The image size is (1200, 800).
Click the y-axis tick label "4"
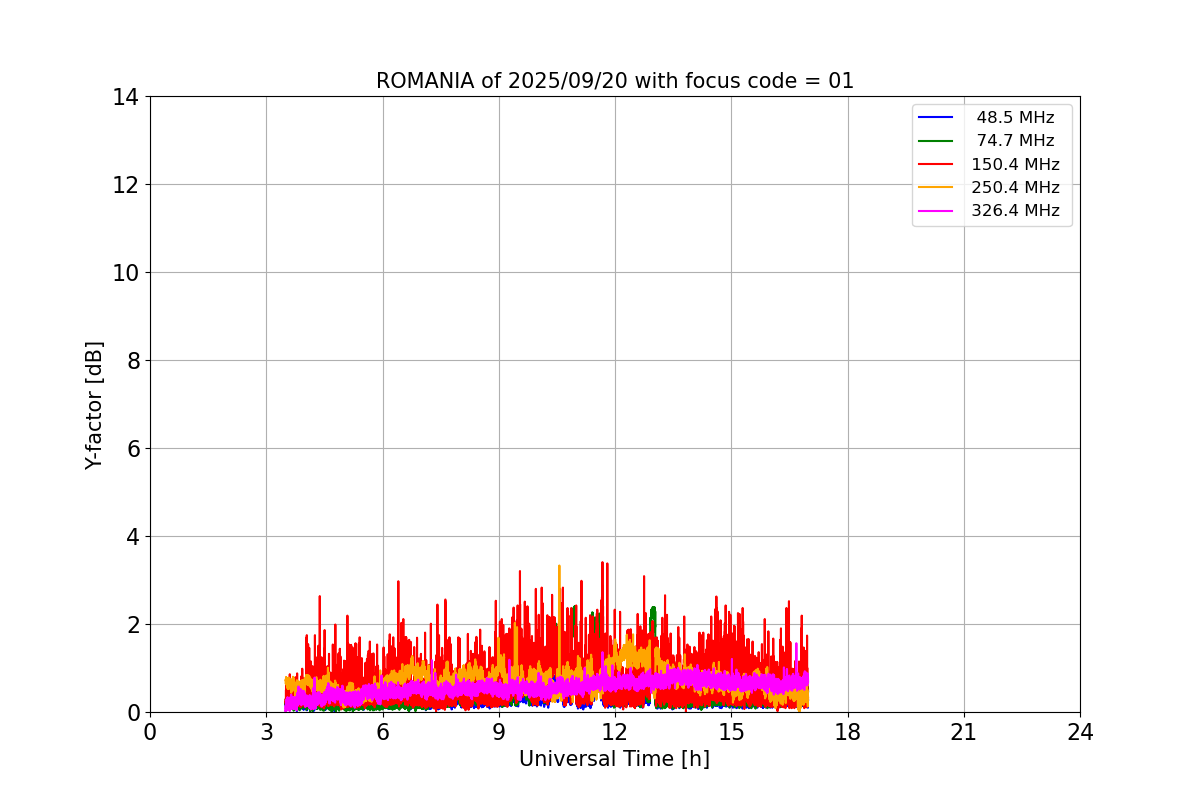point(132,537)
